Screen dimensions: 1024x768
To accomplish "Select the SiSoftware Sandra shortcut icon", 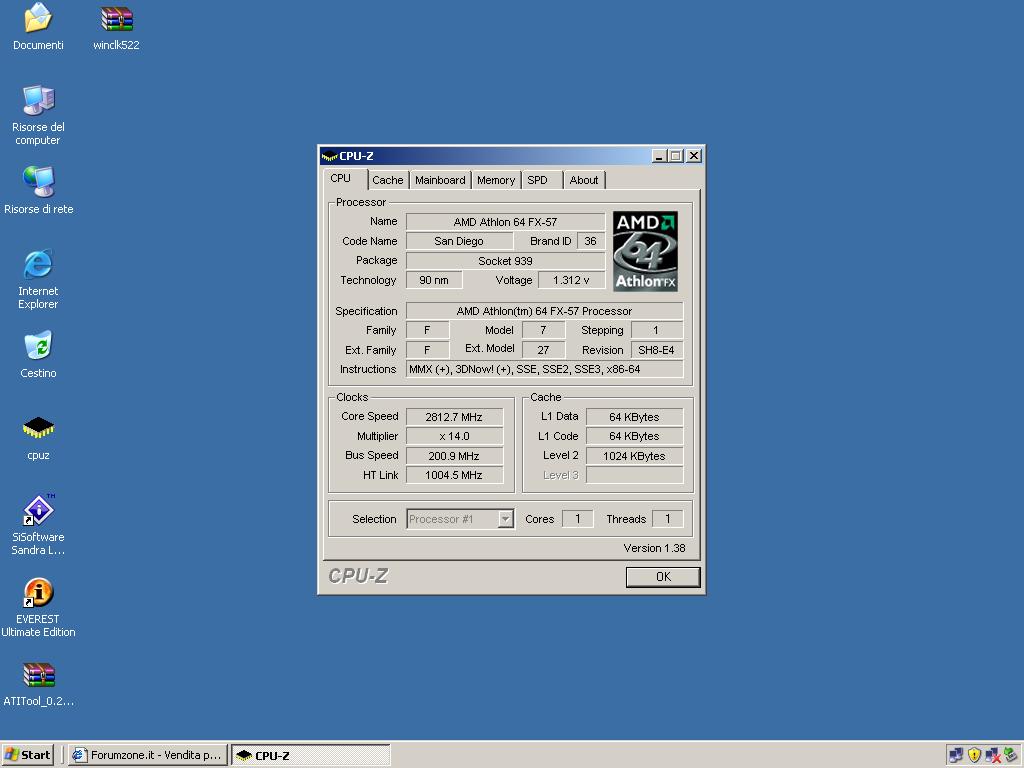I will 38,509.
